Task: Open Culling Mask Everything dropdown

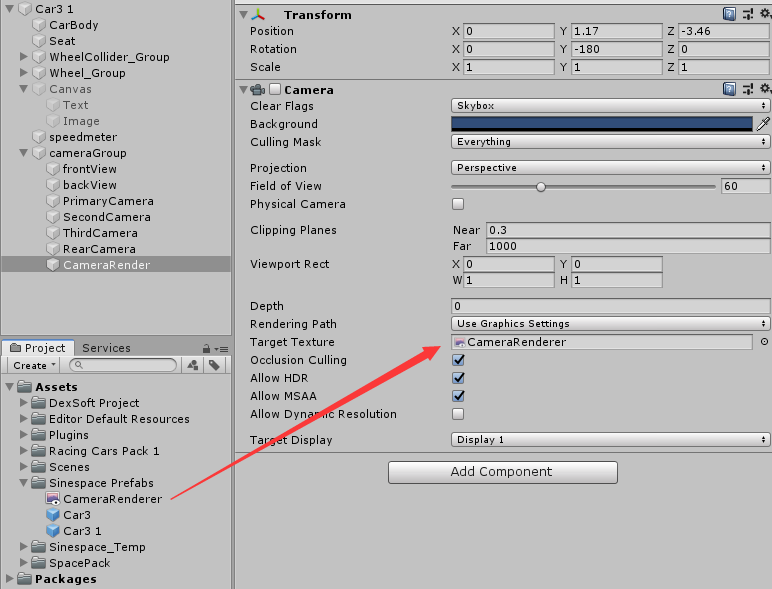Action: coord(610,141)
